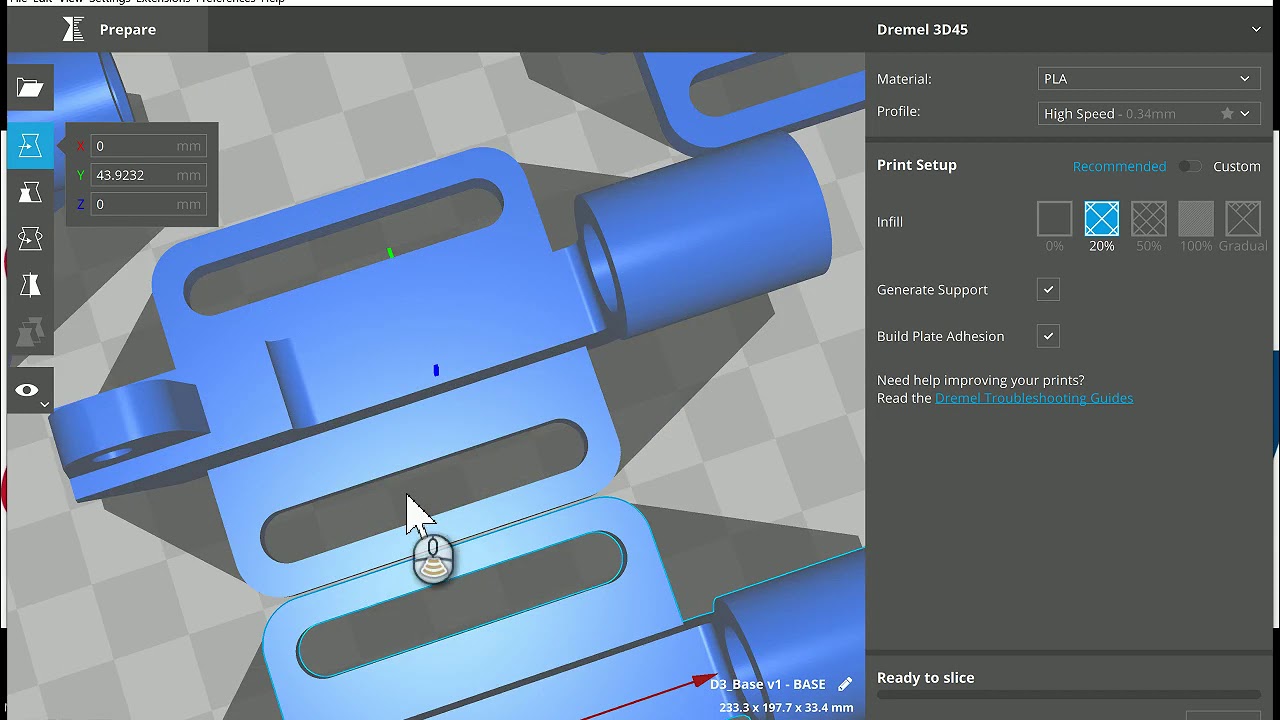Click the pencil icon beside D3_Base v1 - BASE
1280x720 pixels.
click(845, 684)
